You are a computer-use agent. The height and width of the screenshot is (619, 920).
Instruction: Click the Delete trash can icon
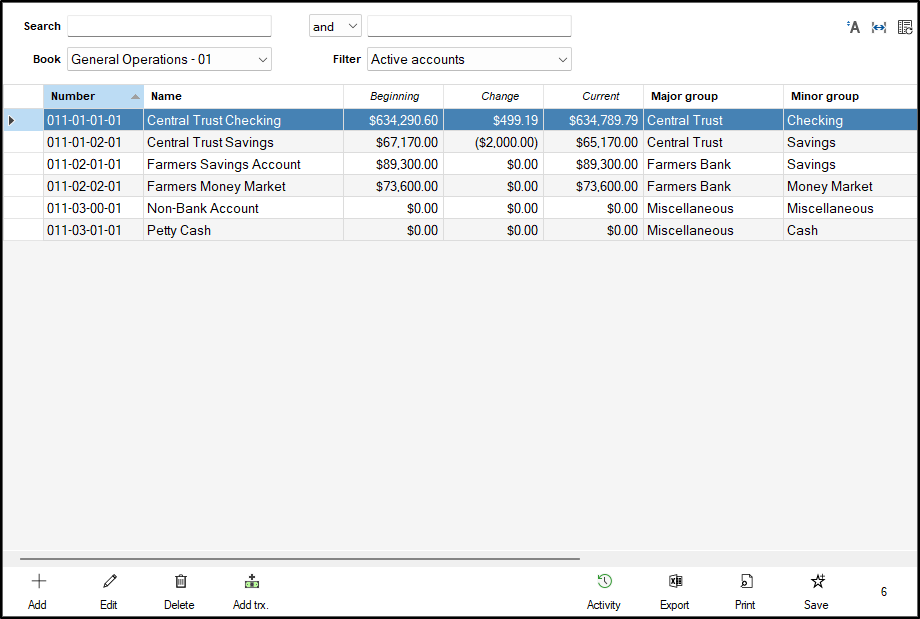click(x=180, y=581)
